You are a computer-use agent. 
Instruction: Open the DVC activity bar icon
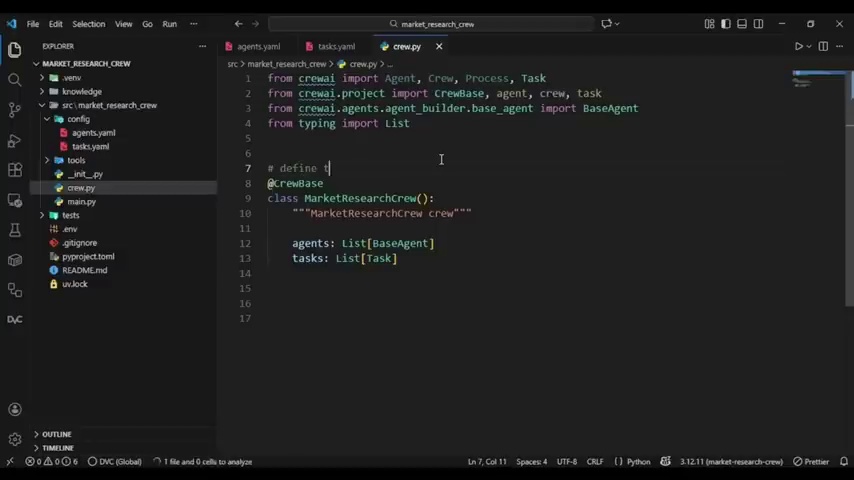click(15, 319)
